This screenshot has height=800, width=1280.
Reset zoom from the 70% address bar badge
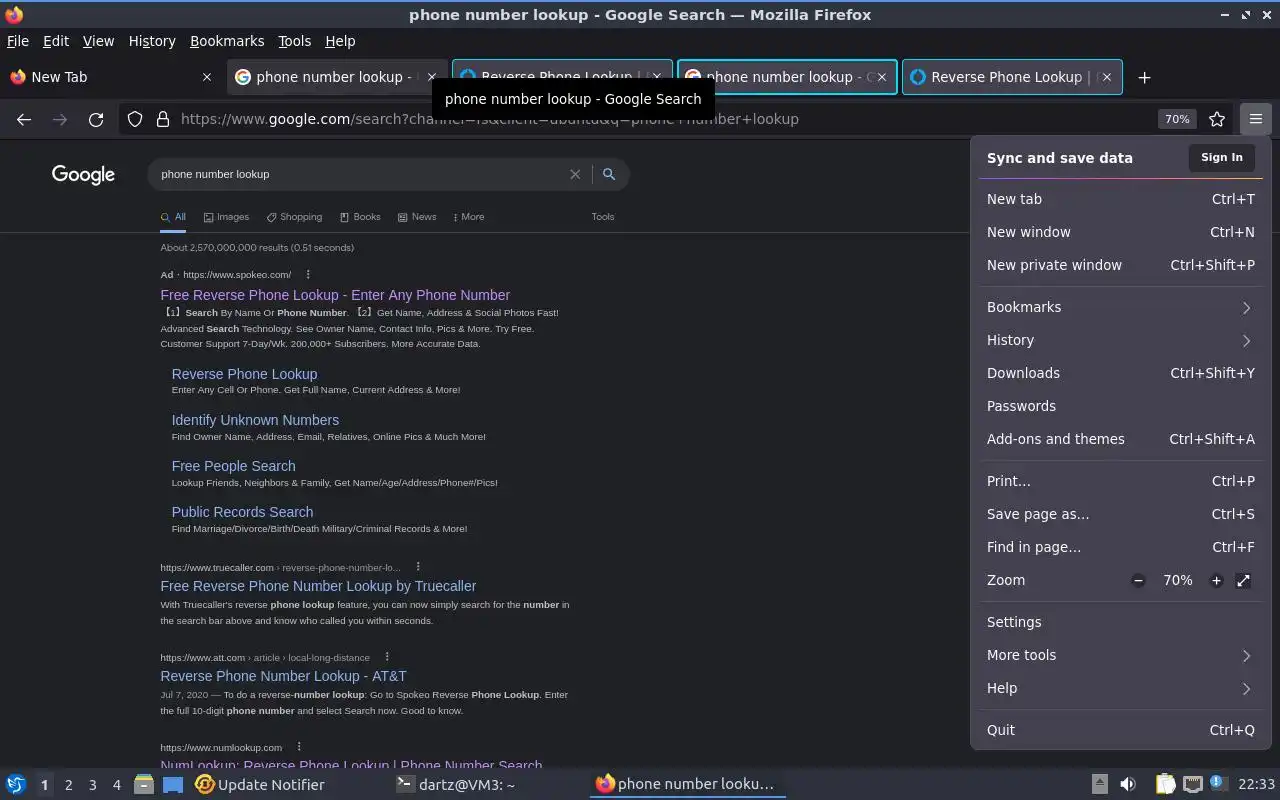[x=1177, y=119]
